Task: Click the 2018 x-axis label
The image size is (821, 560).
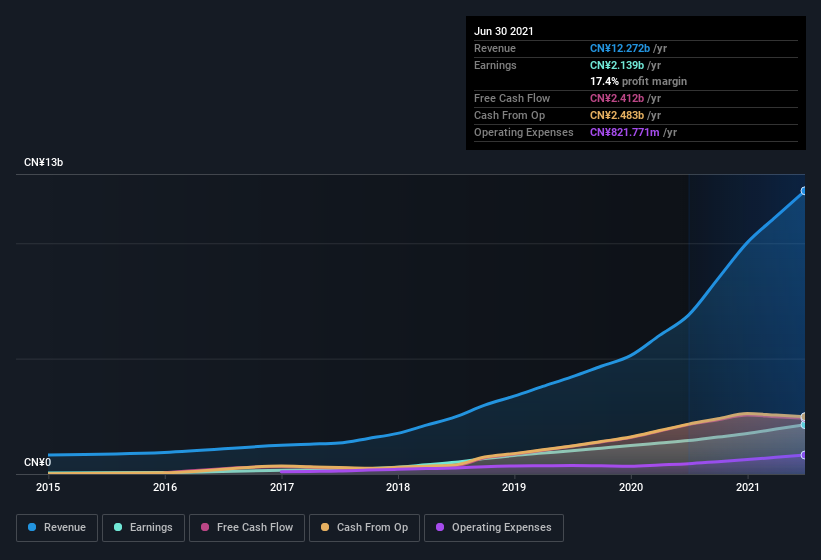Action: tap(398, 487)
